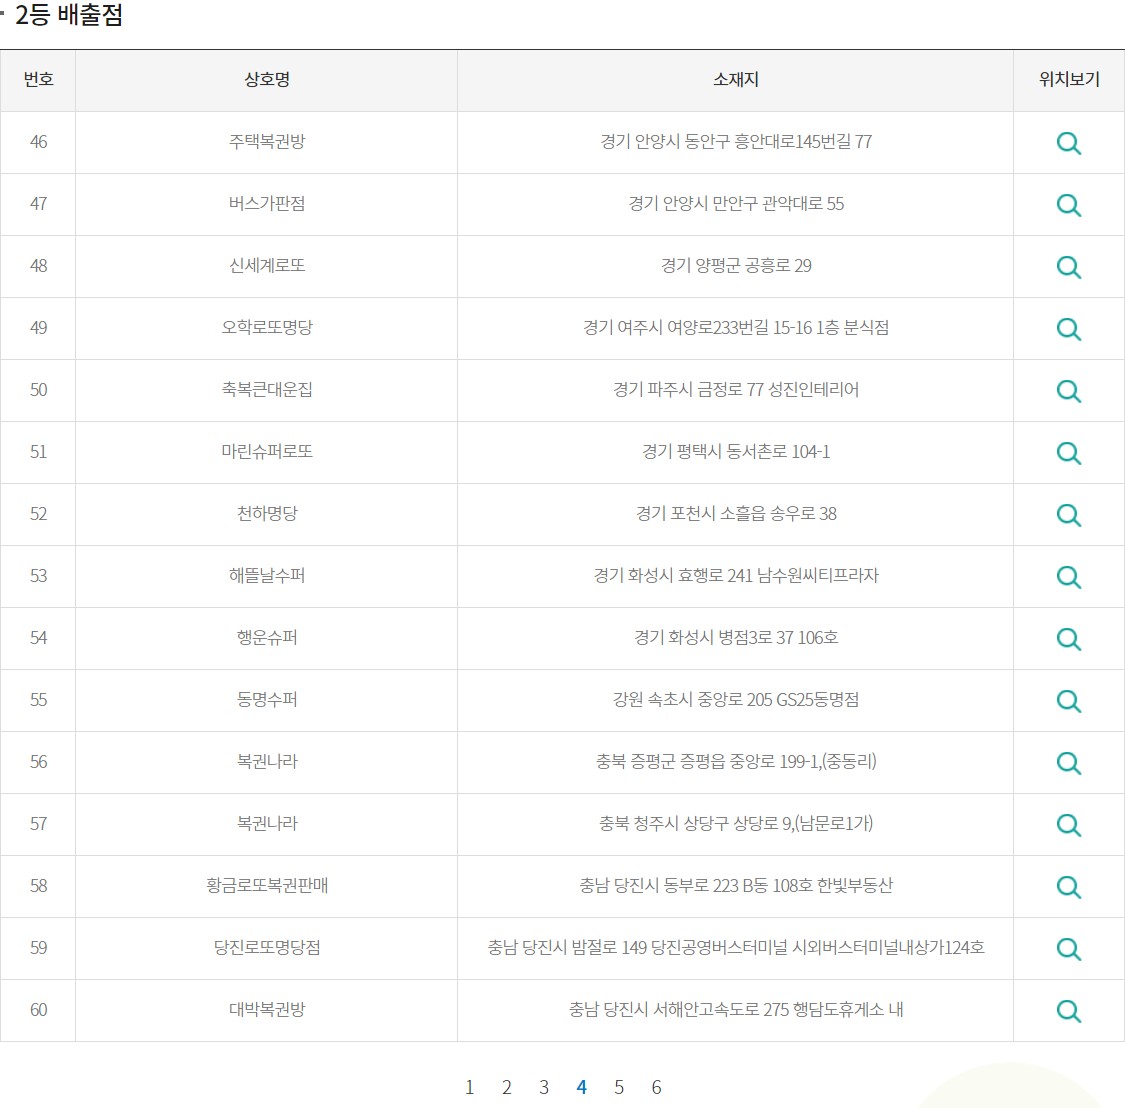The height and width of the screenshot is (1108, 1125).
Task: Open location view for 대박복권방
Action: click(1068, 1010)
